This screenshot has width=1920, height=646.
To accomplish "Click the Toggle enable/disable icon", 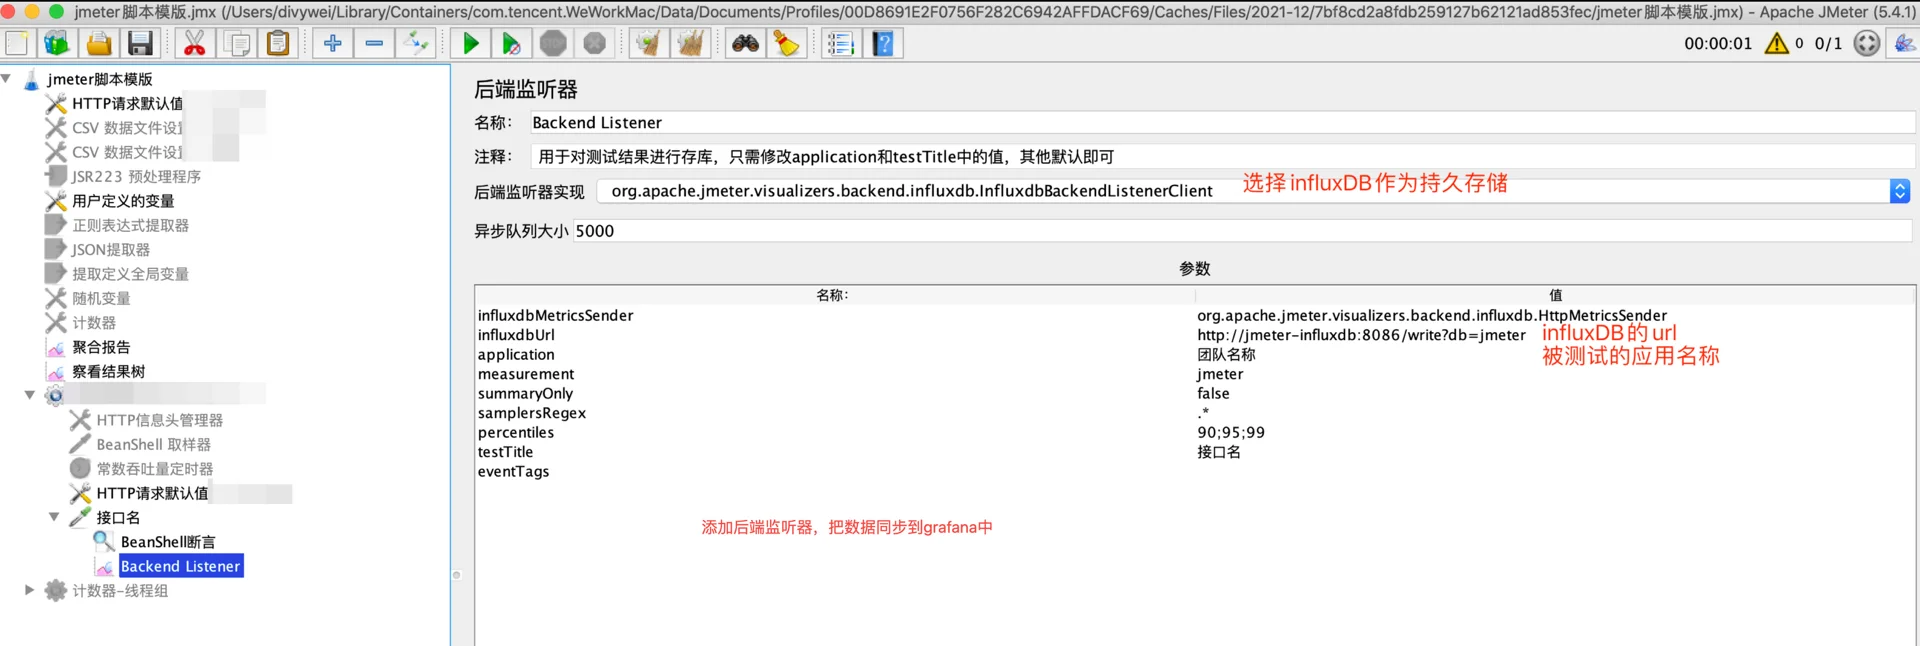I will 416,43.
